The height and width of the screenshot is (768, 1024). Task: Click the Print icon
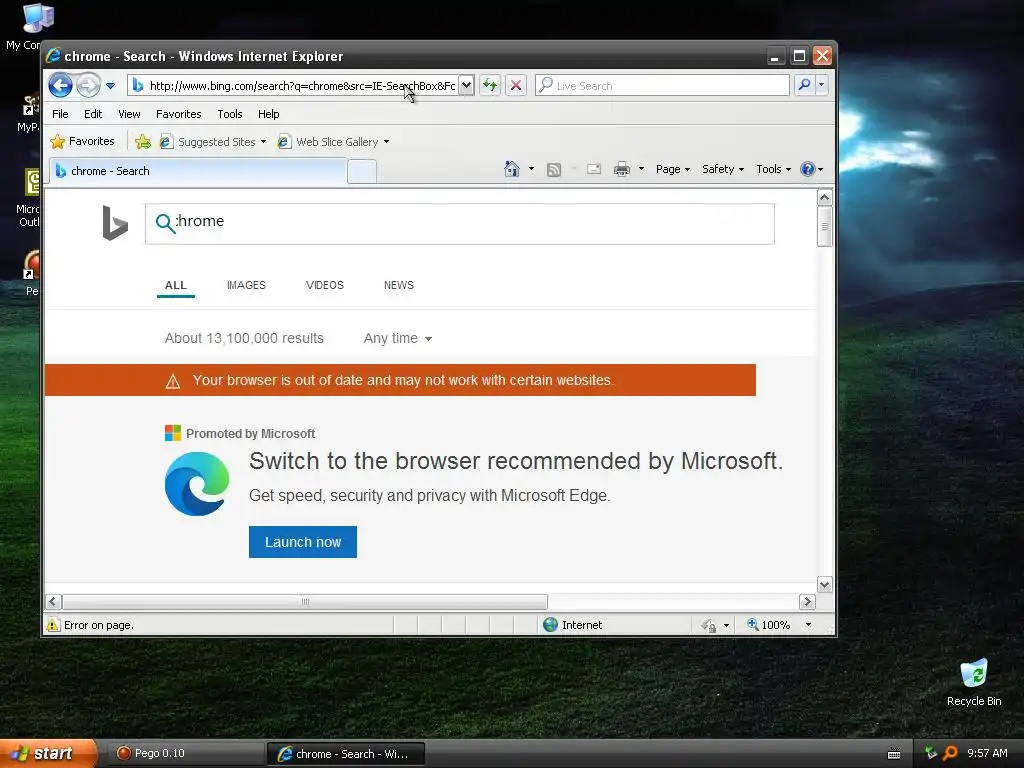click(622, 169)
